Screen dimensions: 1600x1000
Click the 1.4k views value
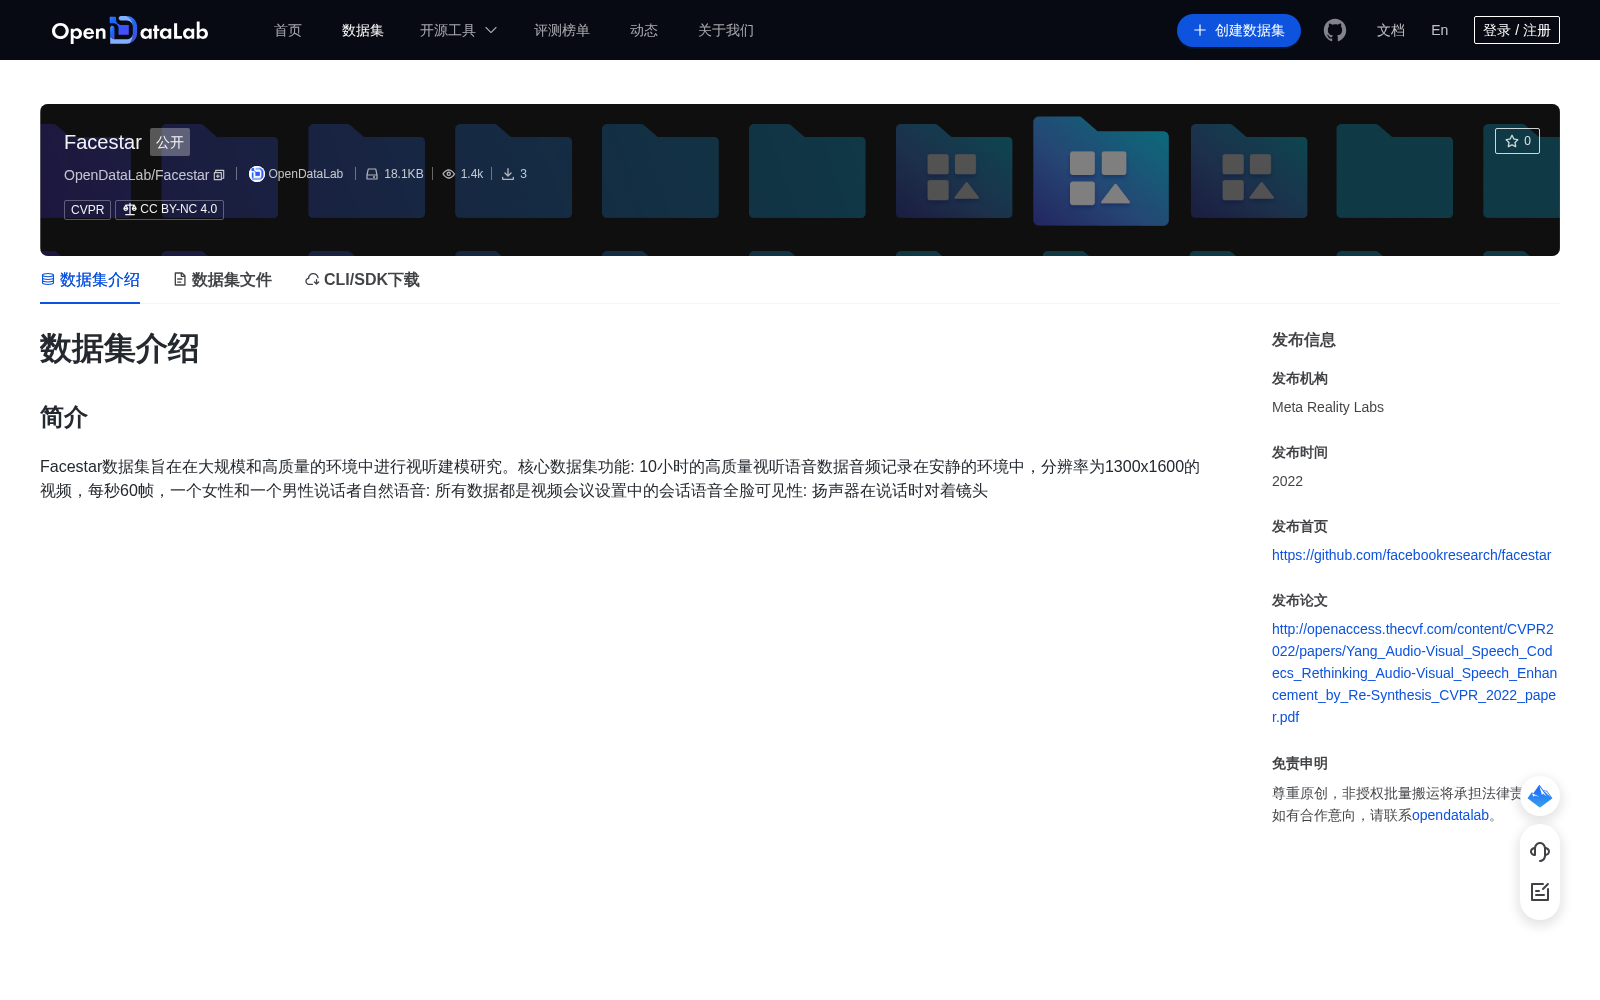472,174
